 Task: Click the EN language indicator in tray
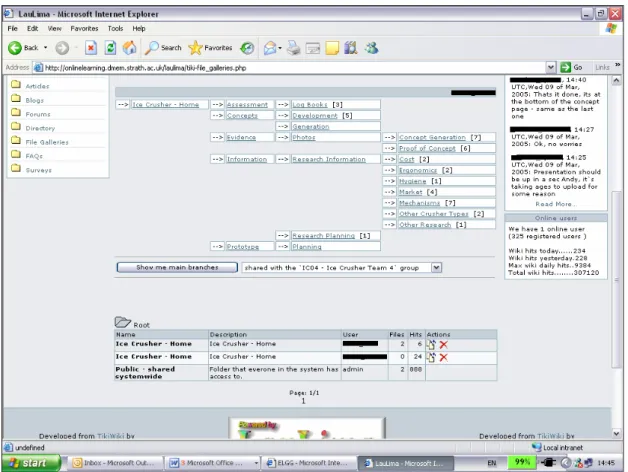[x=491, y=463]
